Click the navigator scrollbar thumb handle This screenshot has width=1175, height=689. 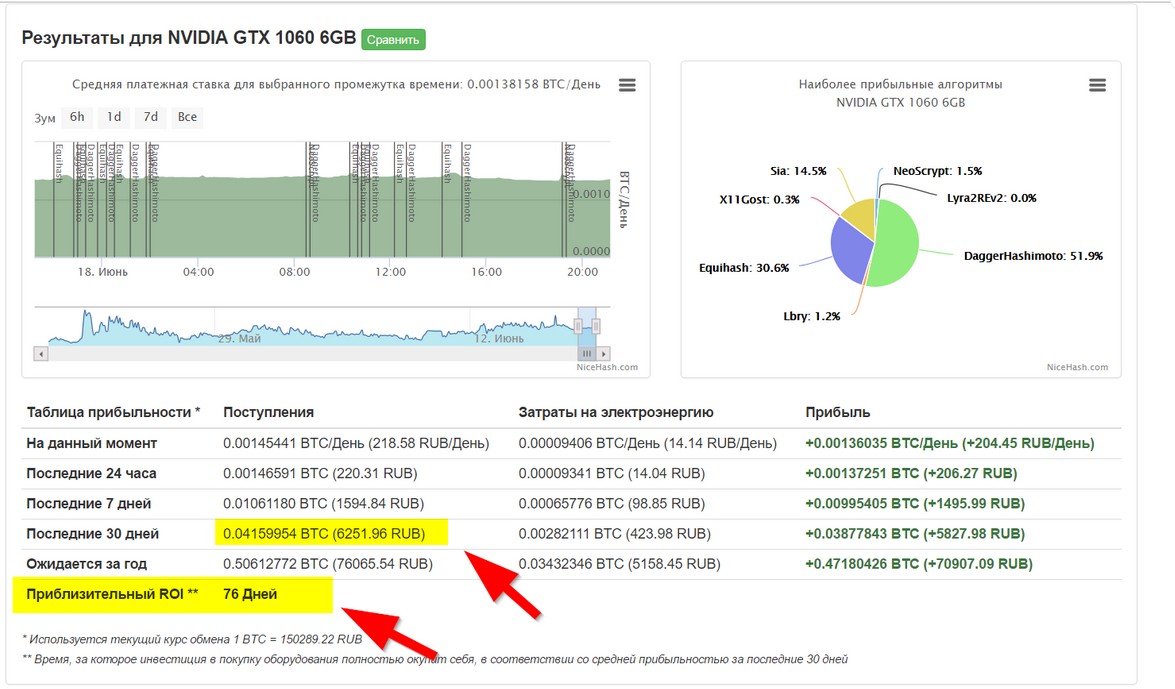588,354
